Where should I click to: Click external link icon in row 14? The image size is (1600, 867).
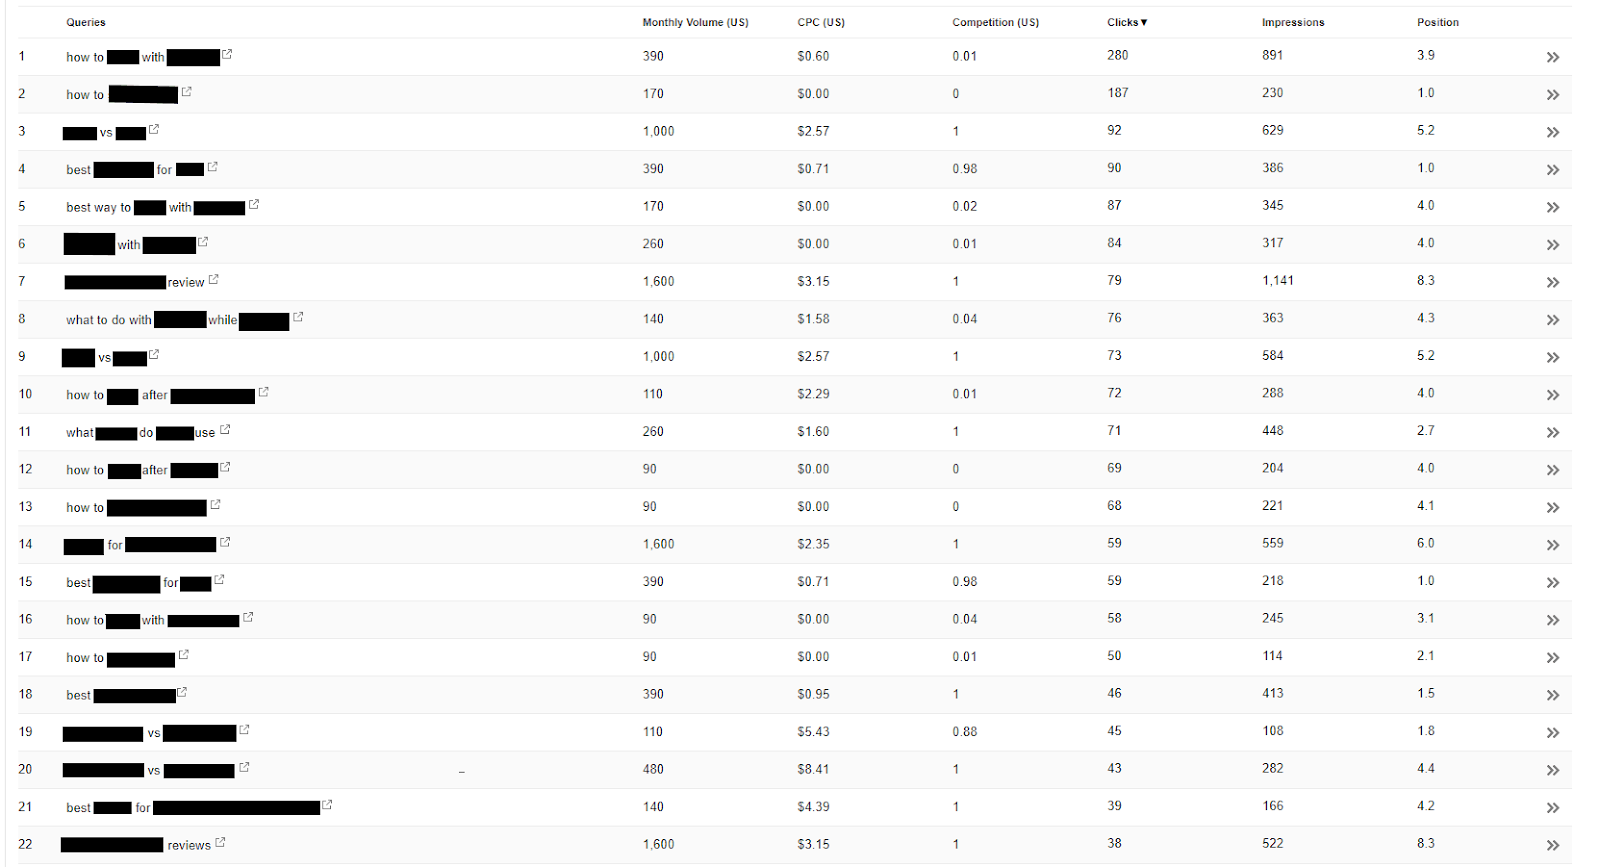(x=225, y=542)
